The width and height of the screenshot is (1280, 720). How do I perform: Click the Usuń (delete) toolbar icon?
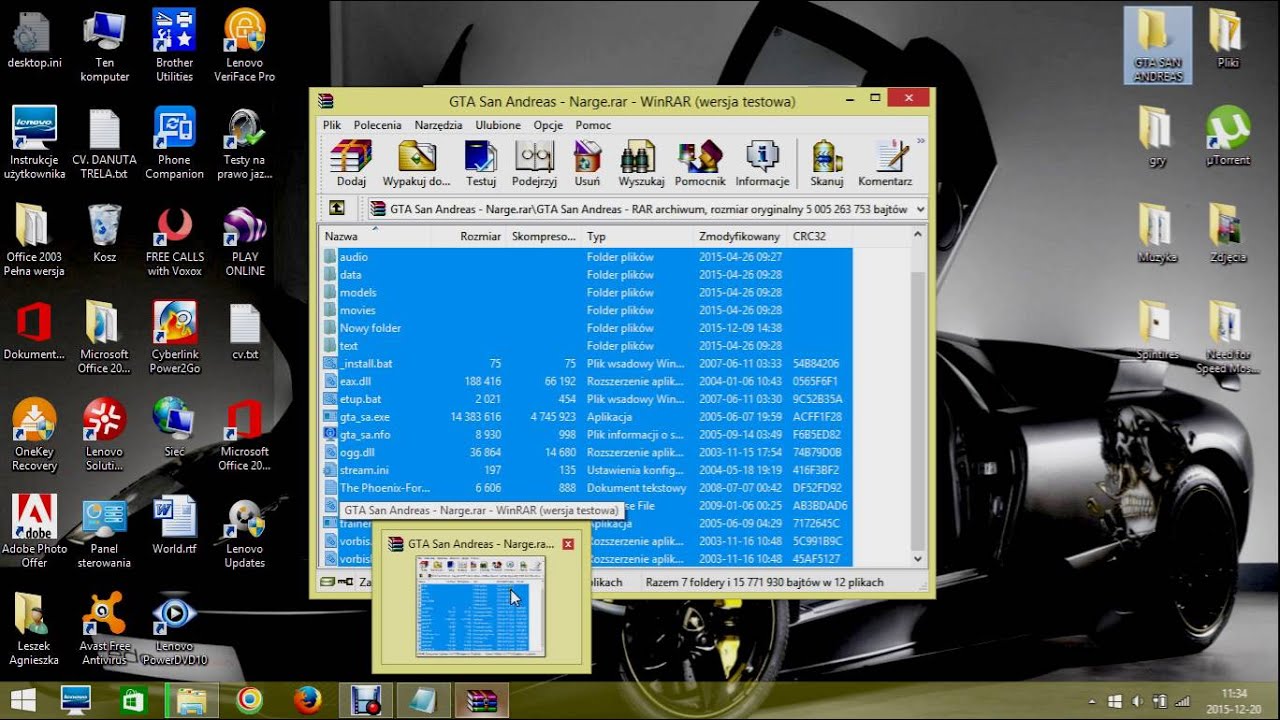point(587,164)
